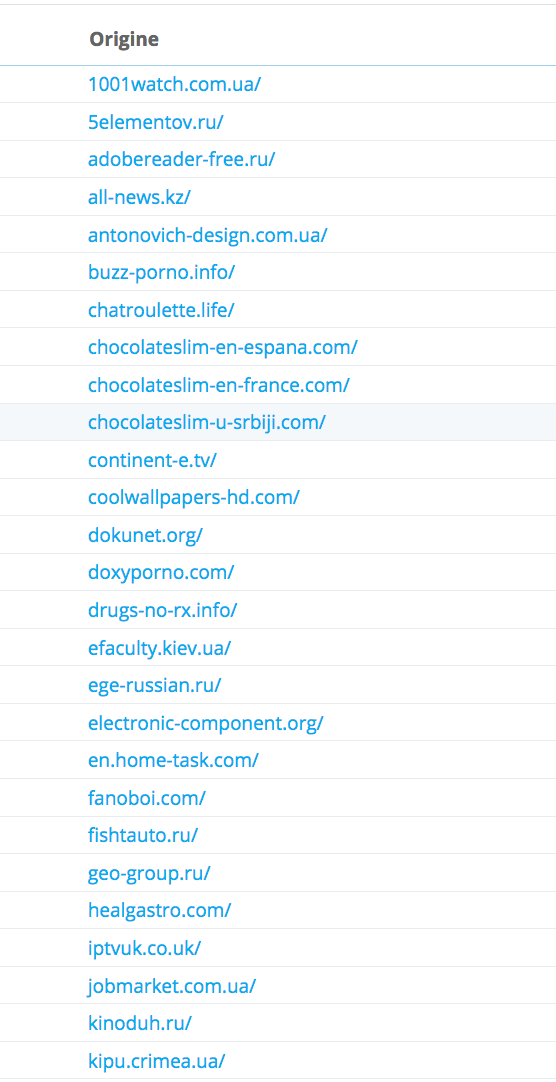The image size is (556, 1082).
Task: Open the continent-e.tv link
Action: [x=152, y=460]
